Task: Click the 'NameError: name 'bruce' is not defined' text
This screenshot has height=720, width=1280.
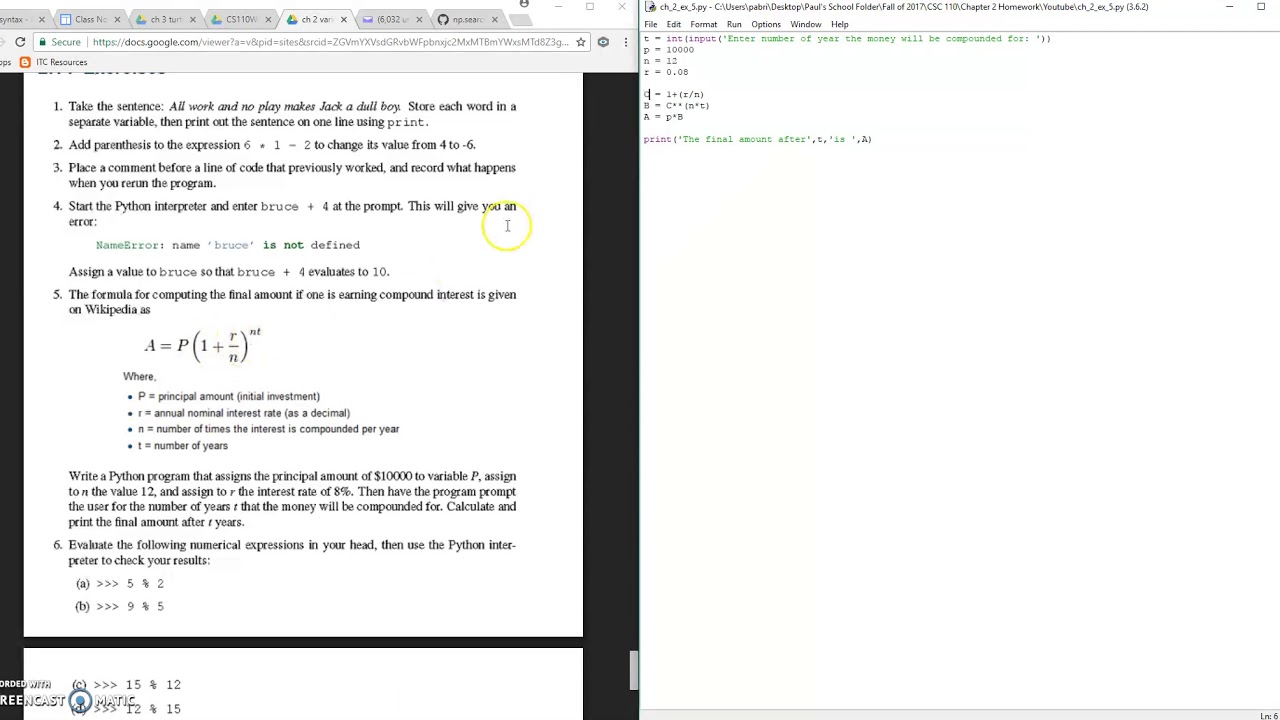Action: [228, 245]
